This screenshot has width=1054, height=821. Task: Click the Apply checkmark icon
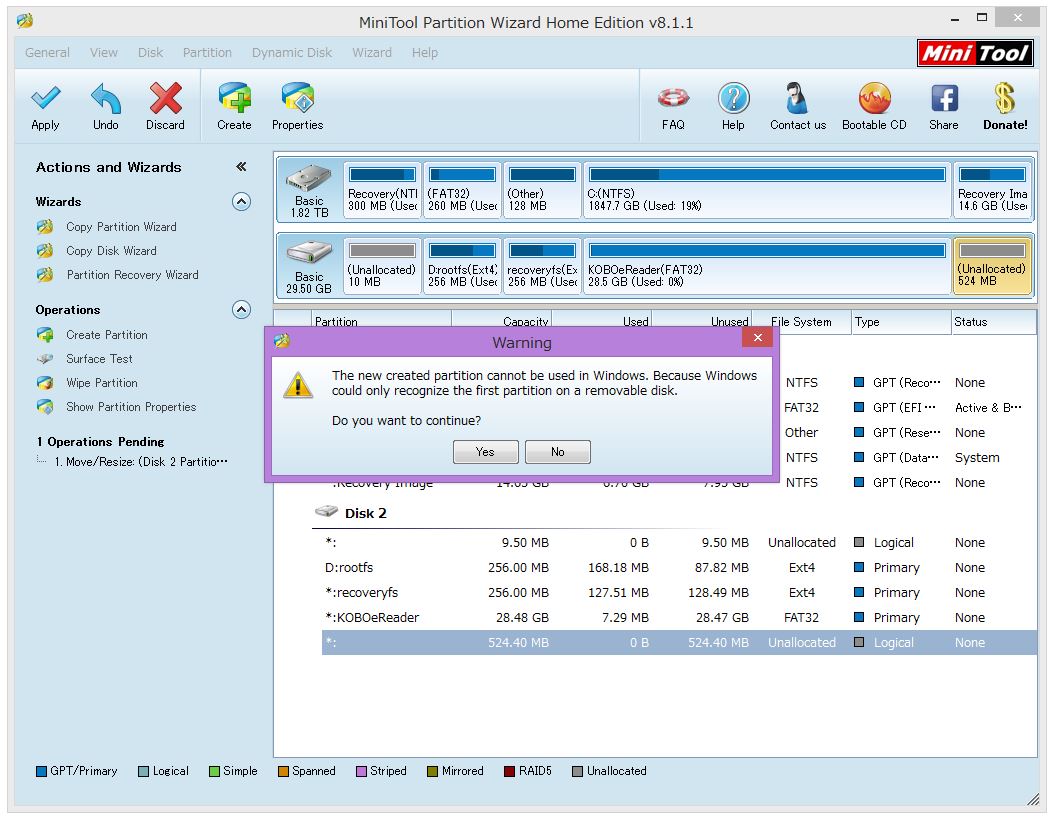(x=46, y=98)
